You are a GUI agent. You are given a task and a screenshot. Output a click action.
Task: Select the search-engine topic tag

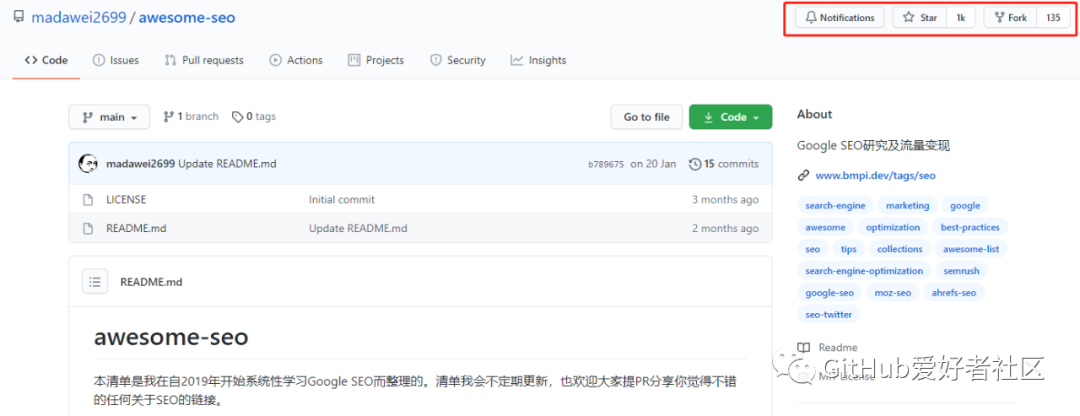(835, 205)
